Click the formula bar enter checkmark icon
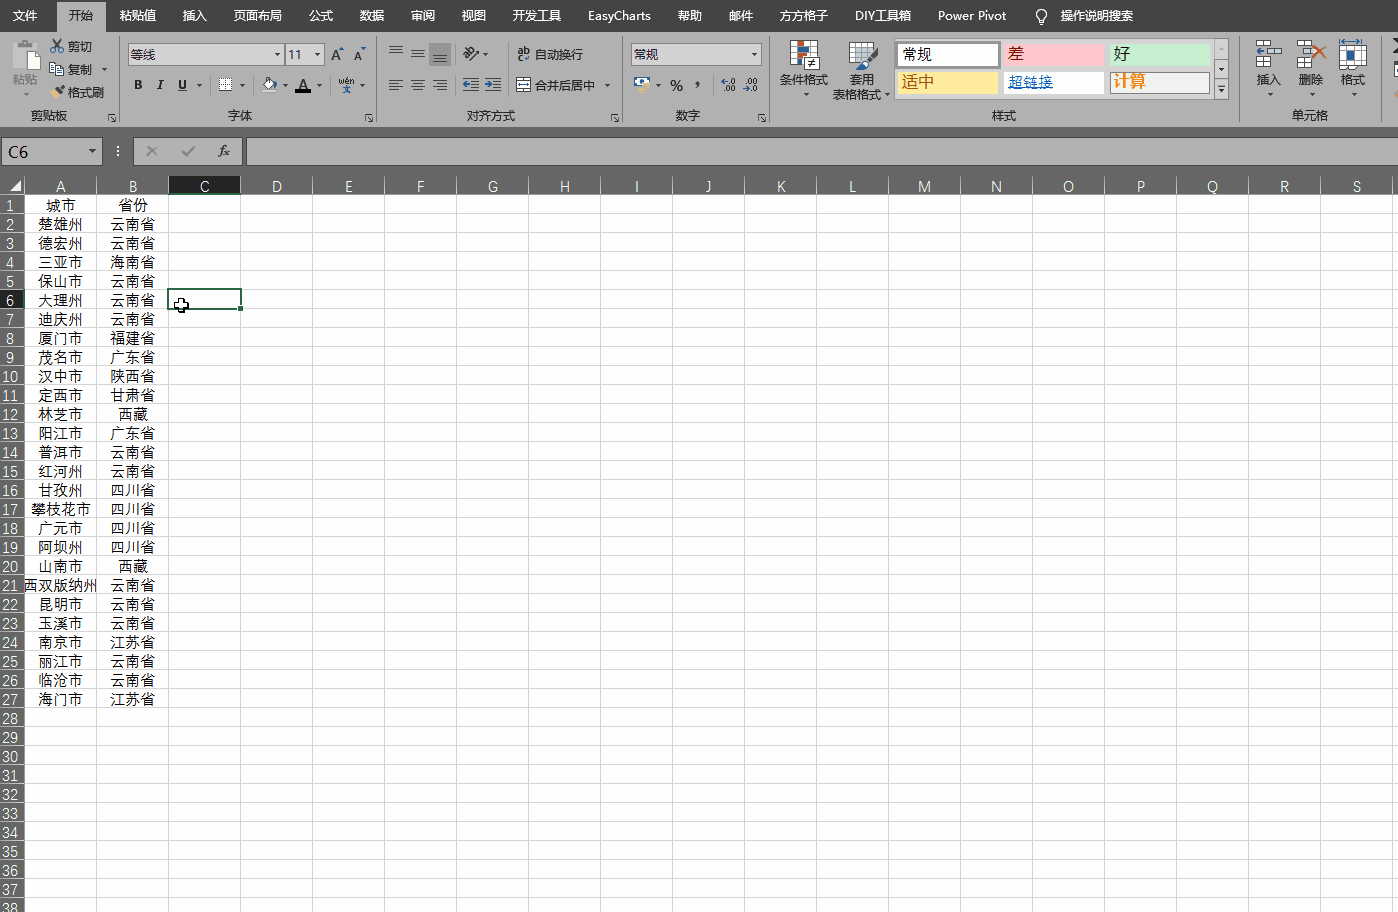The image size is (1398, 912). click(x=188, y=151)
